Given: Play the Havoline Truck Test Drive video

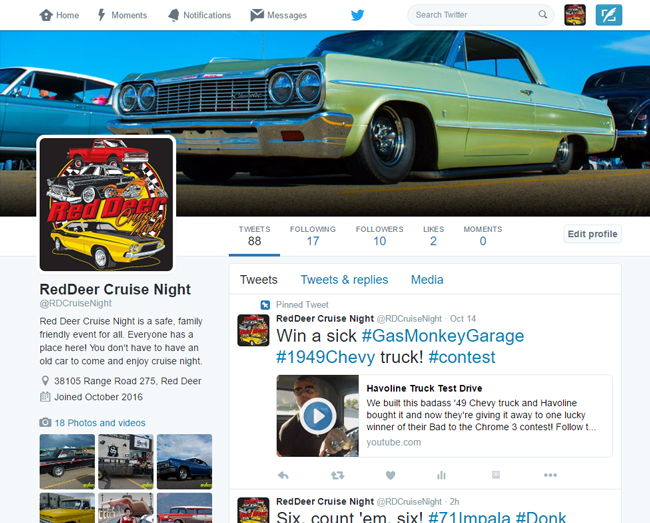Looking at the screenshot, I should click(x=317, y=414).
